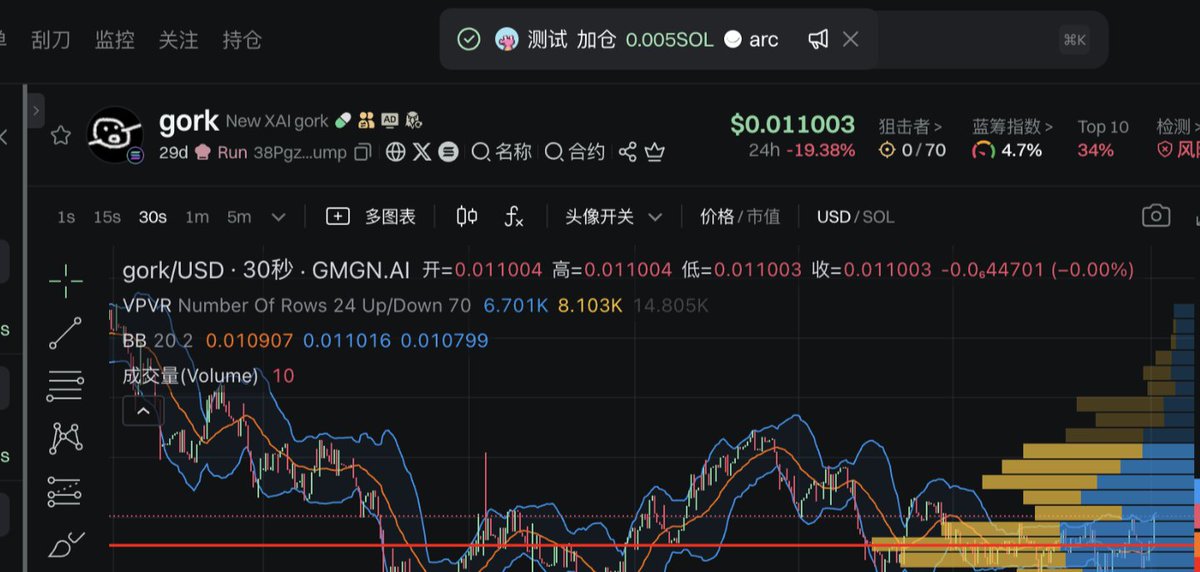Click the arc token in notification
Screen dimensions: 1200x572
coord(750,39)
